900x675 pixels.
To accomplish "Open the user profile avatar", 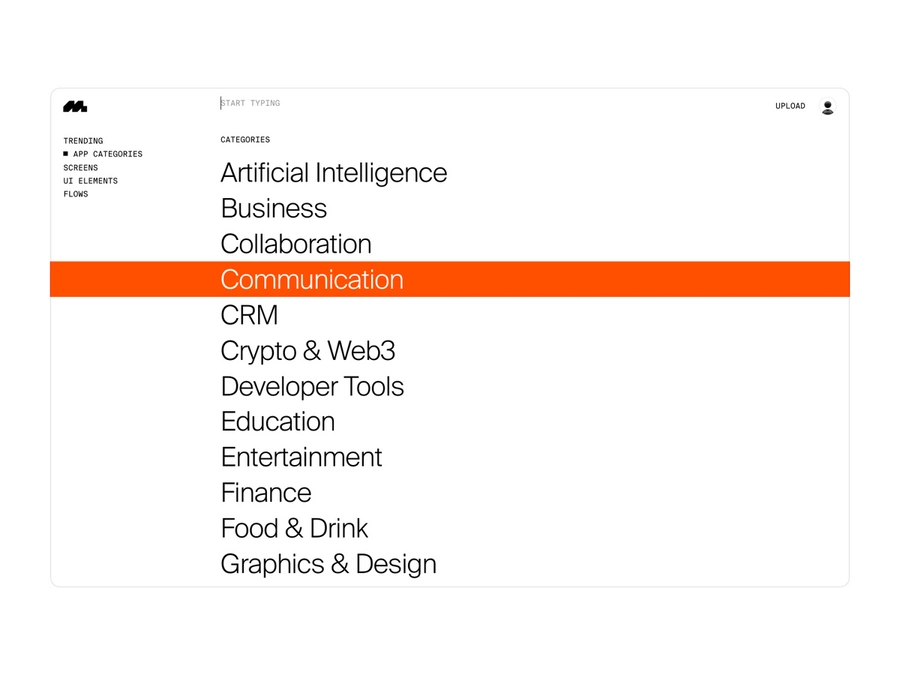I will (827, 106).
